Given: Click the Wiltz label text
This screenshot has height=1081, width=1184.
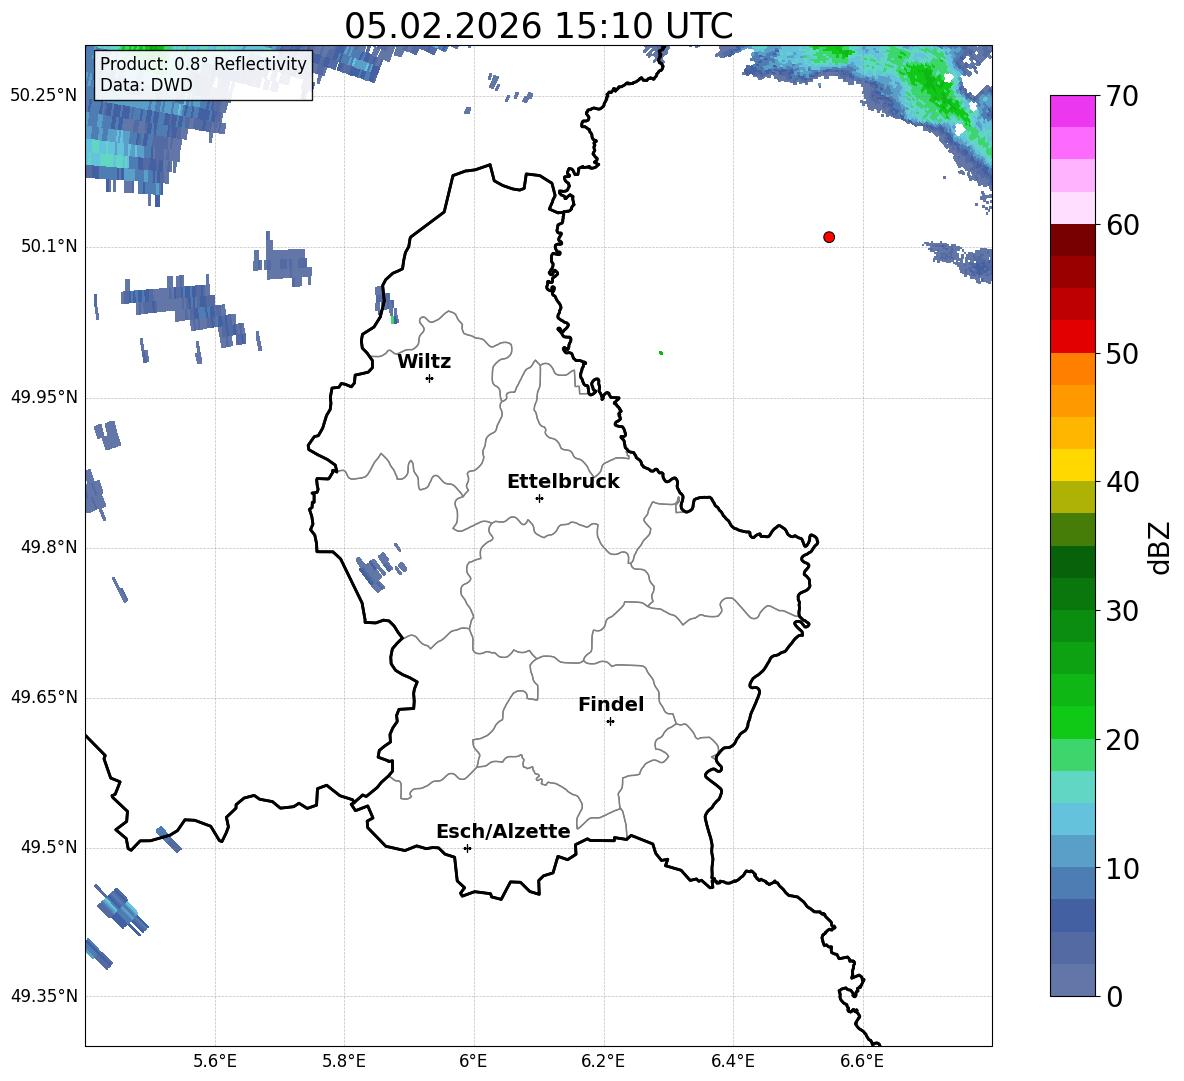Looking at the screenshot, I should coord(424,362).
